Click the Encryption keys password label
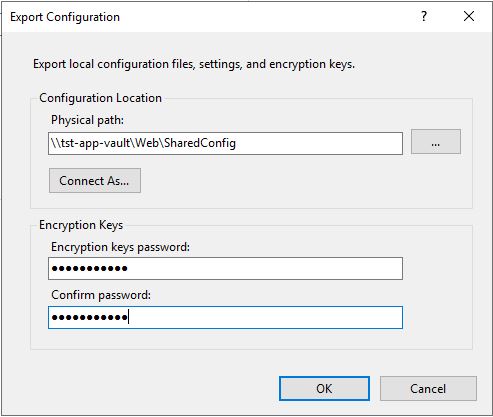Viewport: 493px width, 417px height. coord(120,247)
